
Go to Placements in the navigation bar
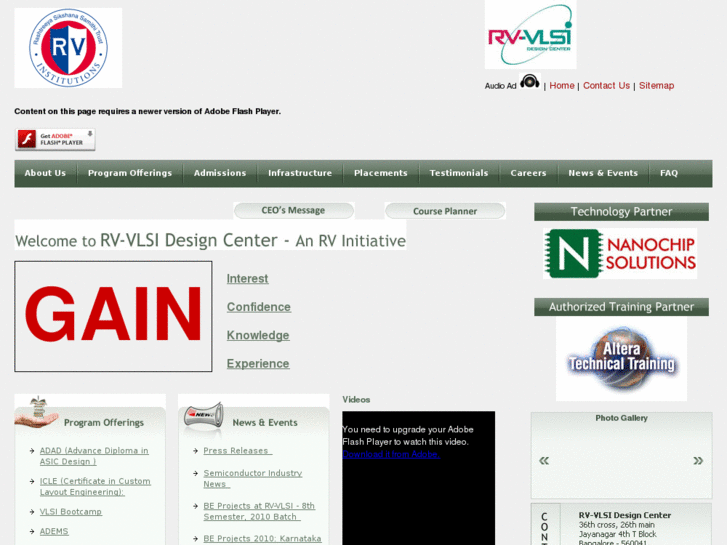pos(381,173)
